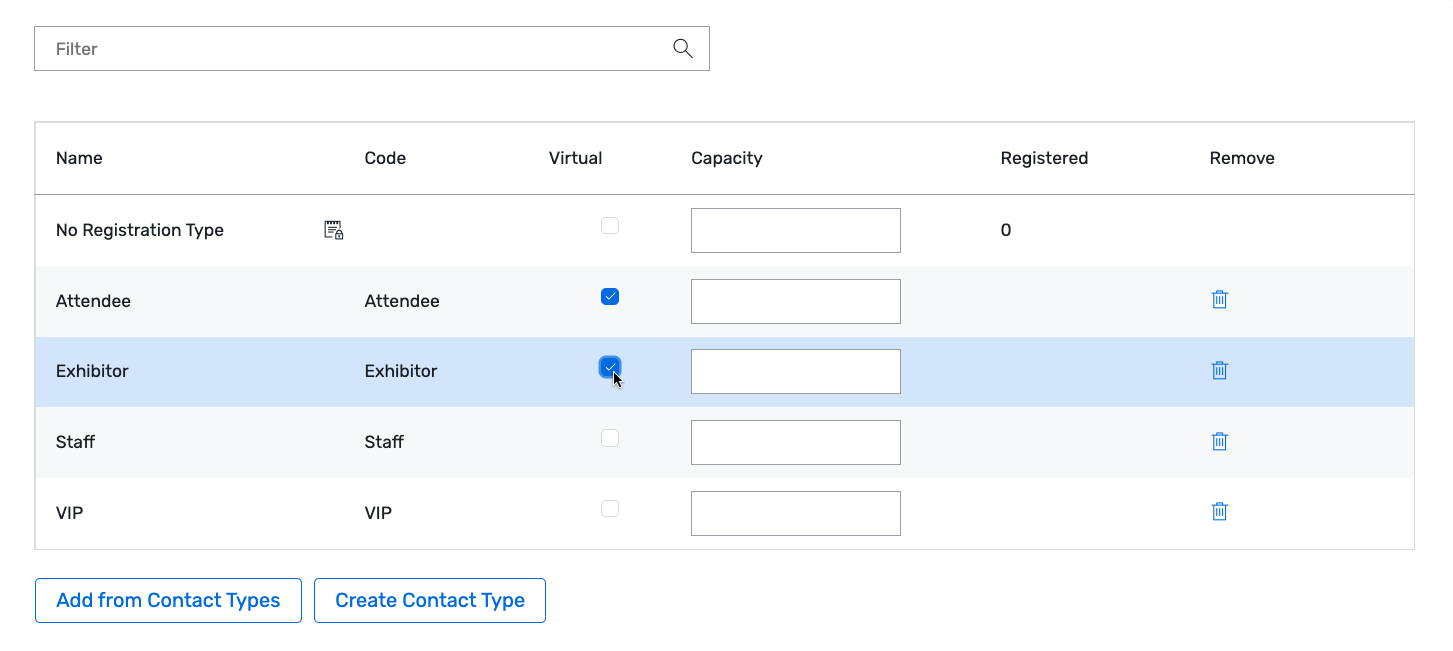1453x651 pixels.
Task: Click the Exhibitor code cell
Action: (401, 371)
